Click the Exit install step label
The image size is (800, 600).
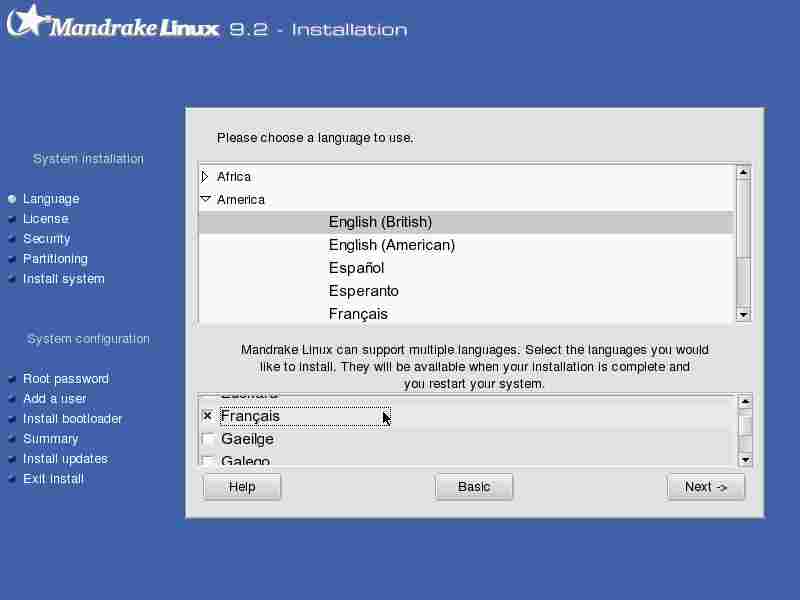tap(53, 479)
